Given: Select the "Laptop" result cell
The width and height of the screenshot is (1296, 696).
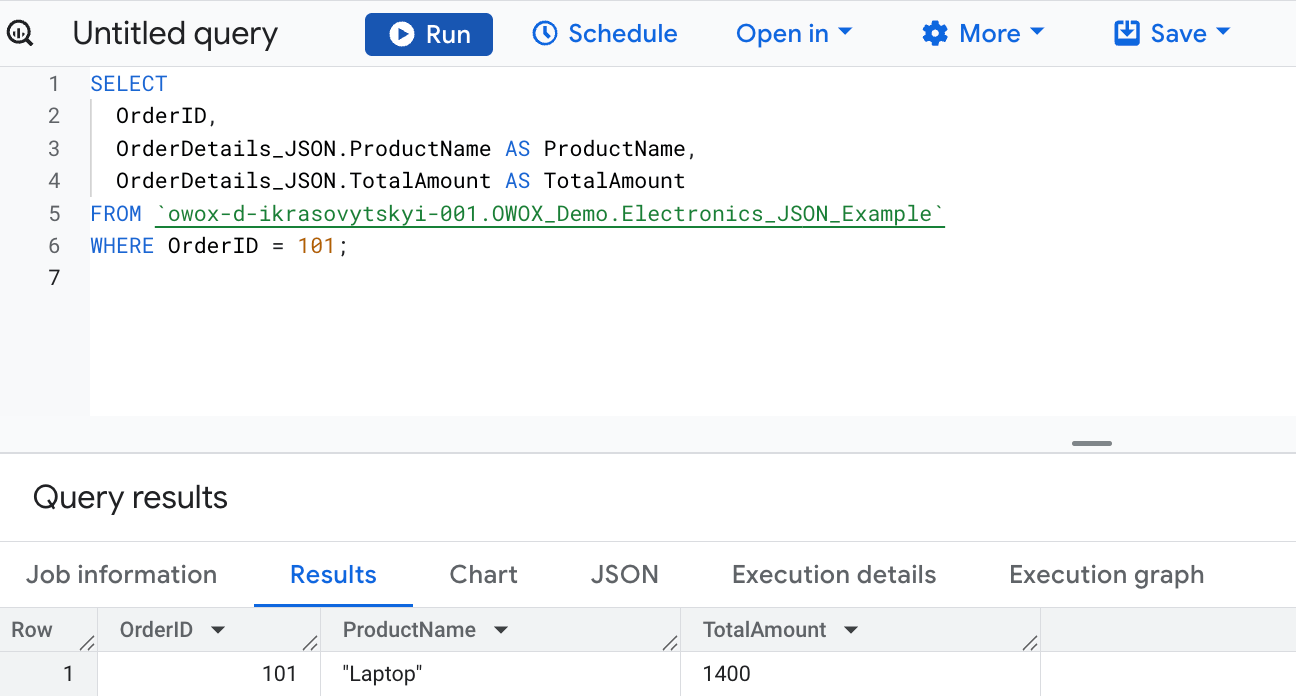Looking at the screenshot, I should pos(500,674).
